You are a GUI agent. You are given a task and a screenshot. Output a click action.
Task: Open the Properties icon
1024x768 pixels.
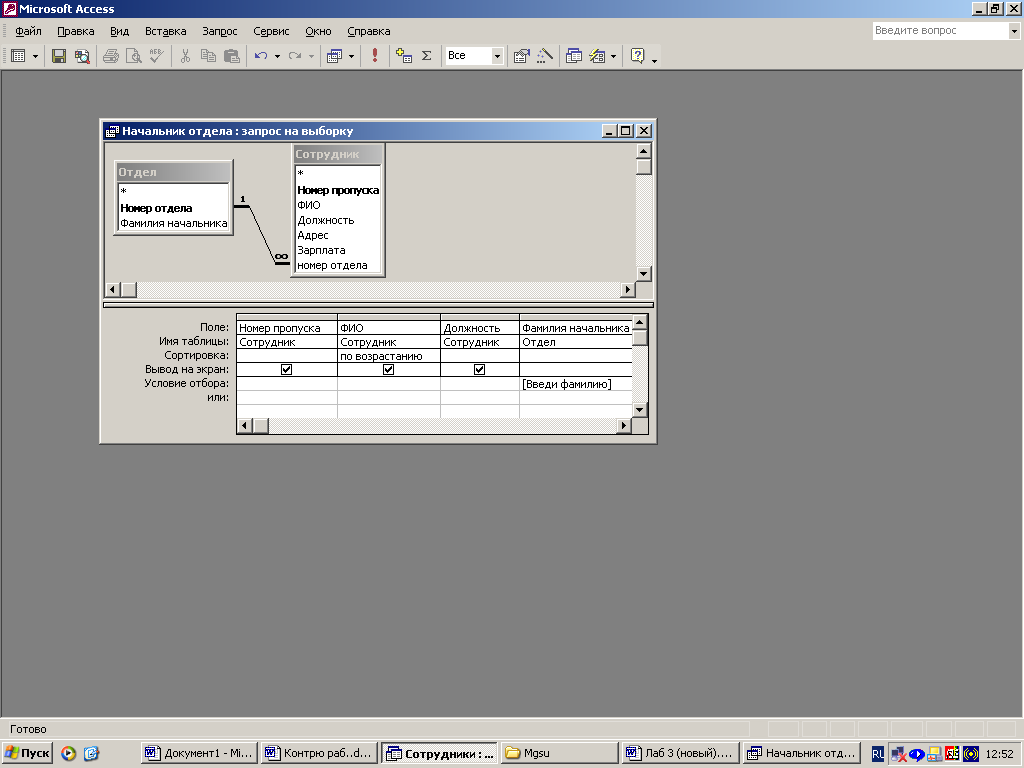click(x=521, y=56)
